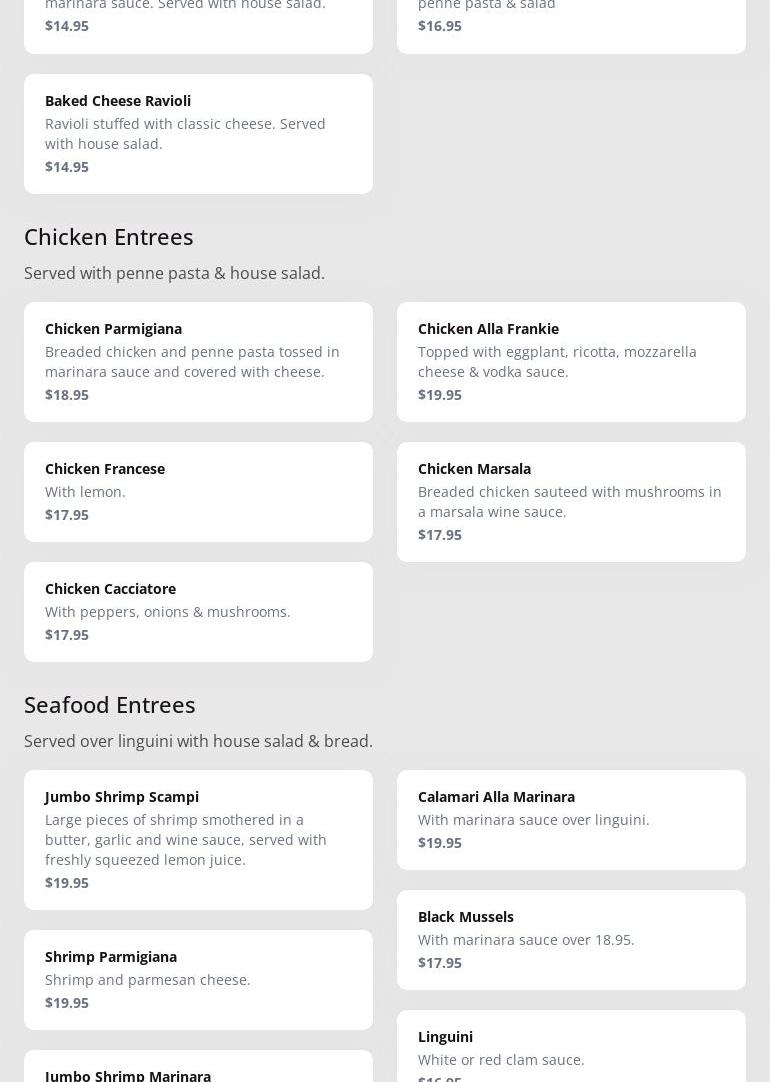Click the Chicken Entrees section heading
Image resolution: width=770 pixels, height=1082 pixels.
(109, 236)
